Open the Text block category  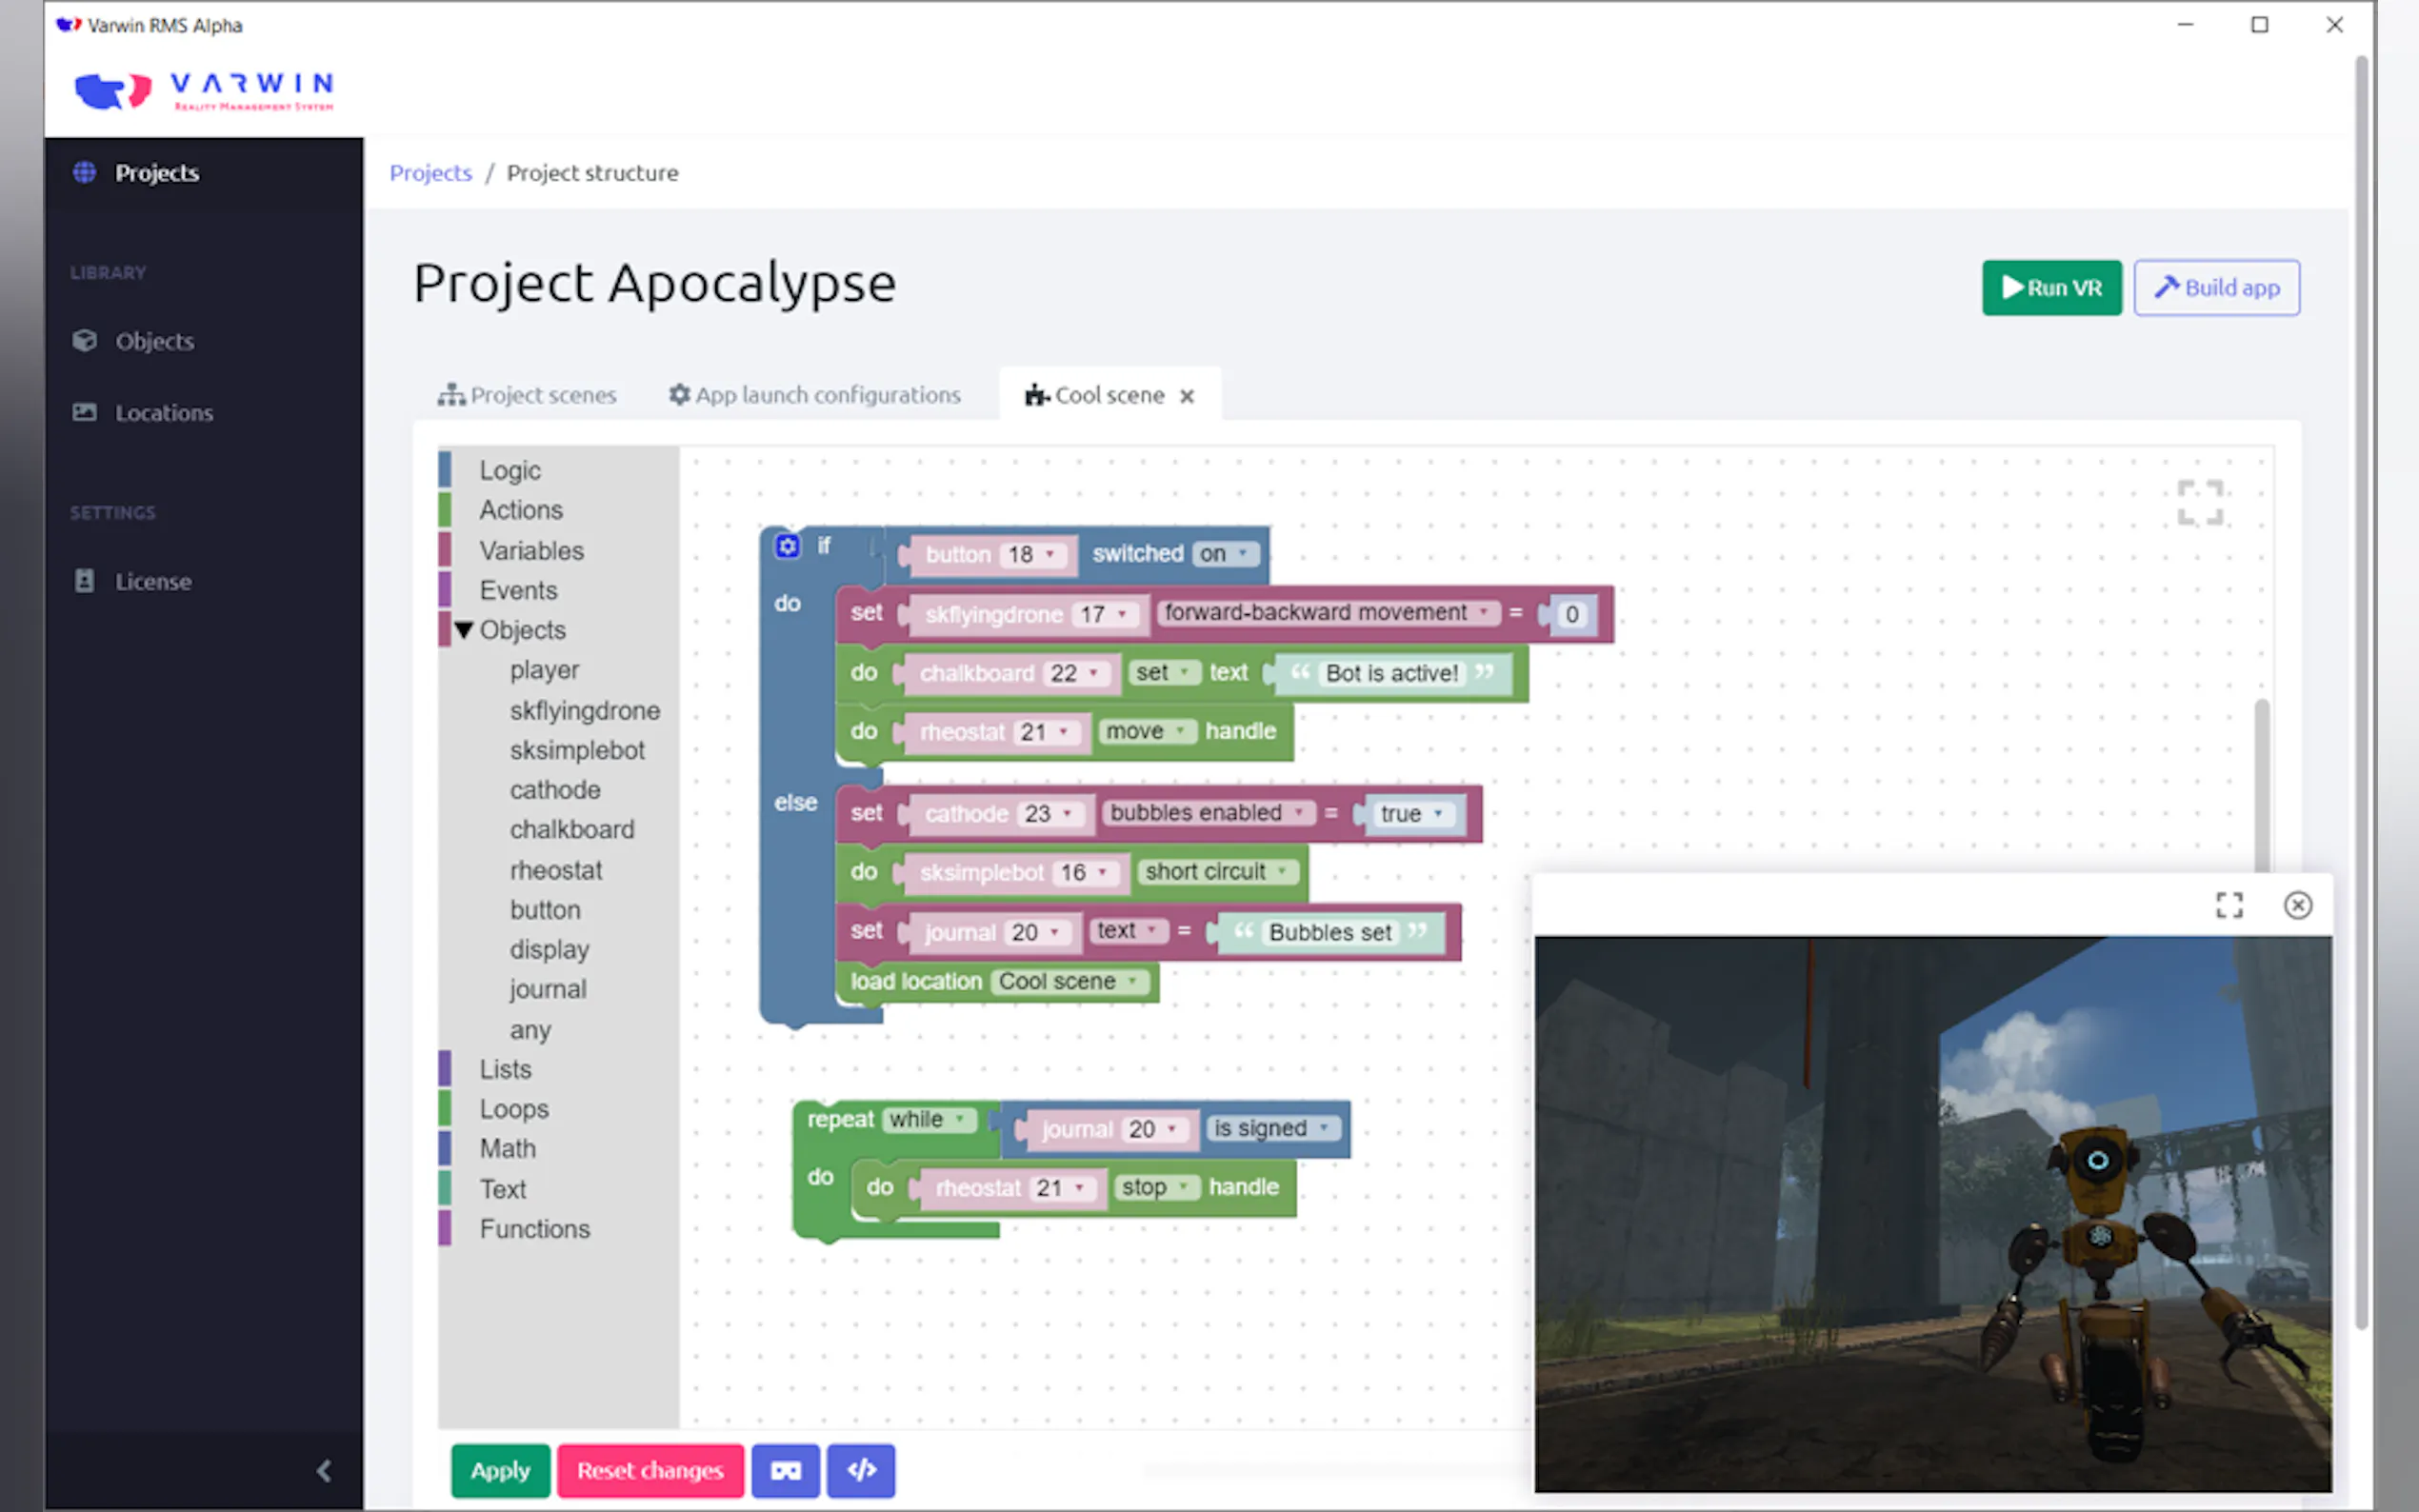point(502,1189)
